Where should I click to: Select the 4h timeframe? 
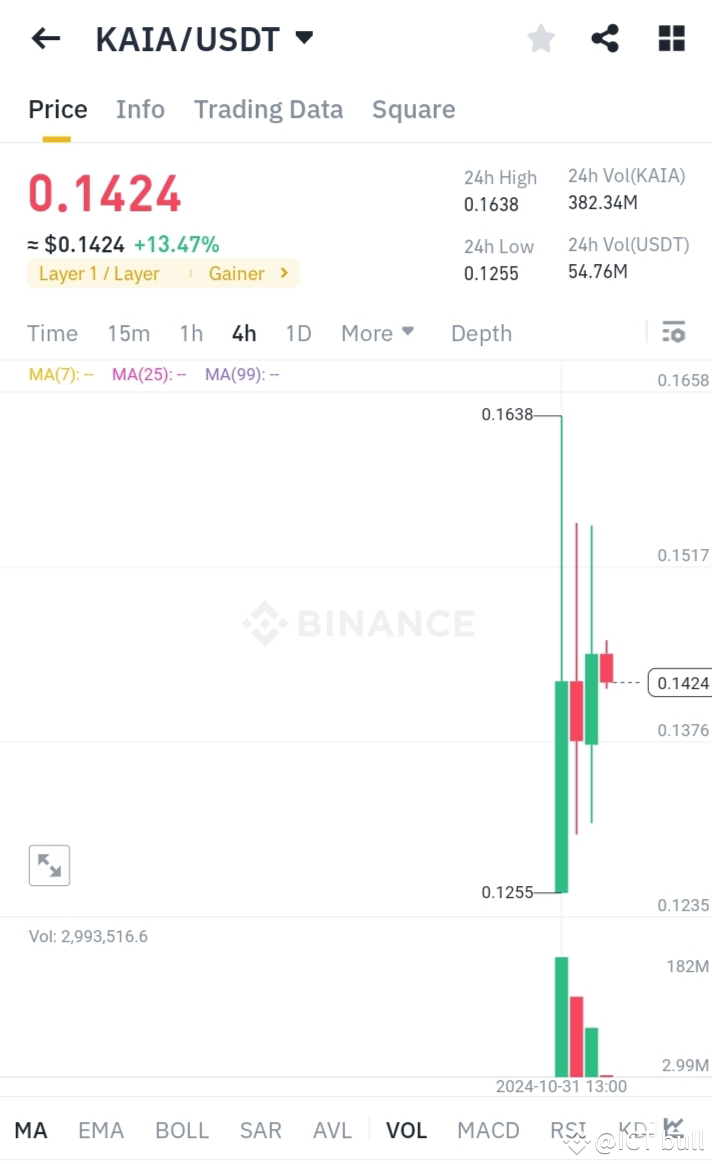[x=243, y=332]
